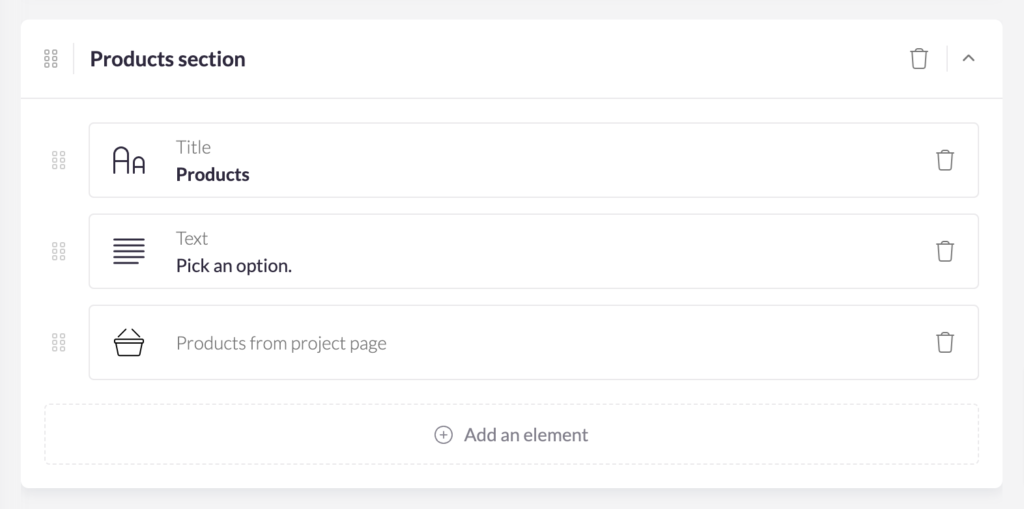Click the Products section heading
Viewport: 1024px width, 509px height.
click(167, 59)
